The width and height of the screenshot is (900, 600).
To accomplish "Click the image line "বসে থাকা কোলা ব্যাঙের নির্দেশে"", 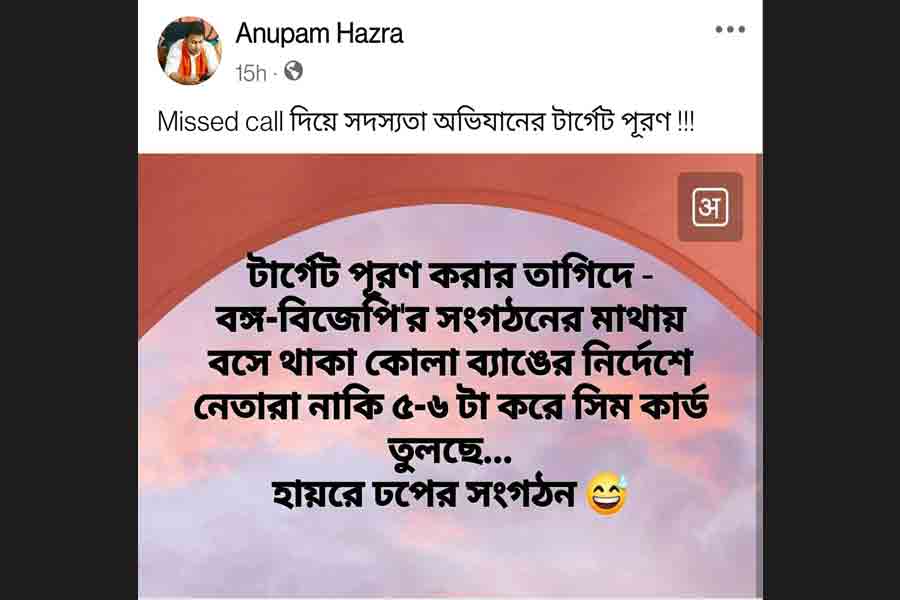I will click(451, 362).
